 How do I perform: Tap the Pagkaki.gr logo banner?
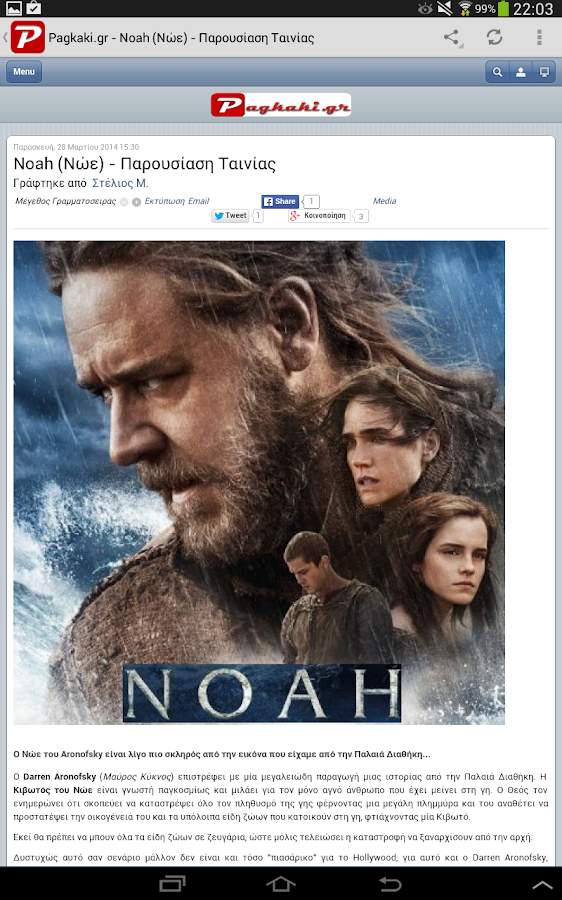281,105
